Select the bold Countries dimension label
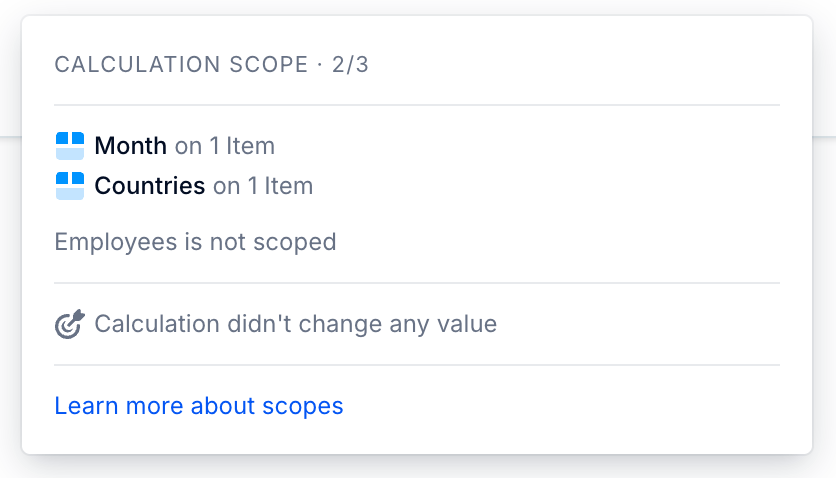The height and width of the screenshot is (478, 836). click(x=150, y=186)
